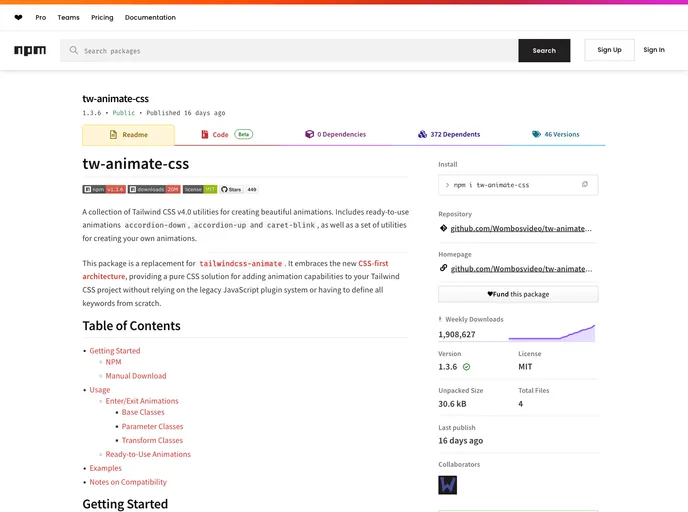The image size is (688, 512).
Task: Switch to the 46 Versions tab
Action: point(555,134)
